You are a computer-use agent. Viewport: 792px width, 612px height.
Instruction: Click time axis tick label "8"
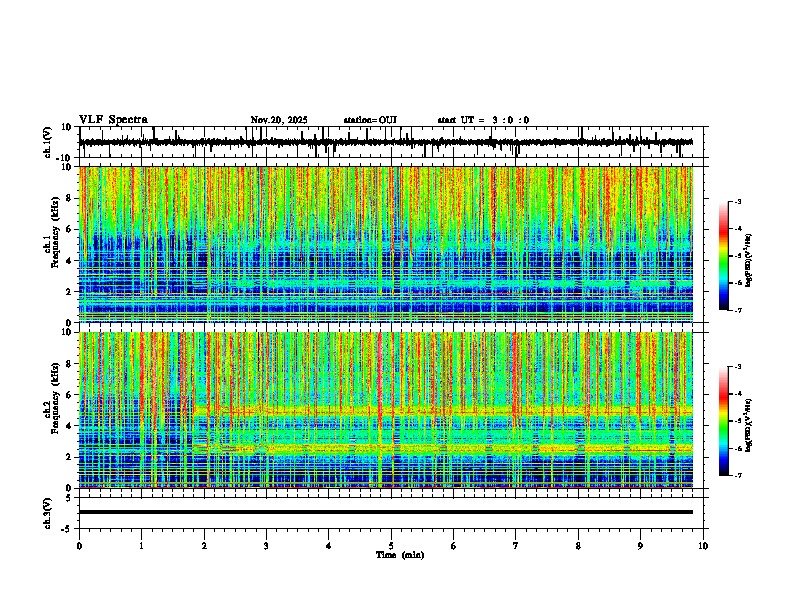(578, 546)
